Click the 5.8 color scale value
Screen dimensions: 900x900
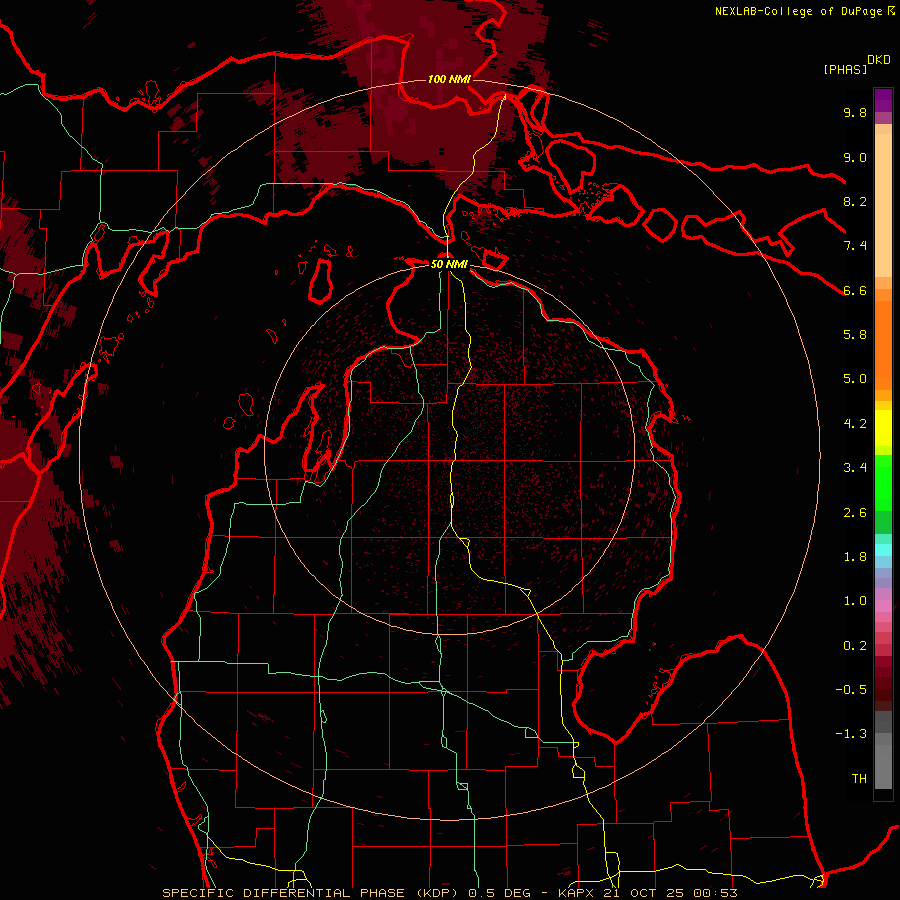[855, 335]
